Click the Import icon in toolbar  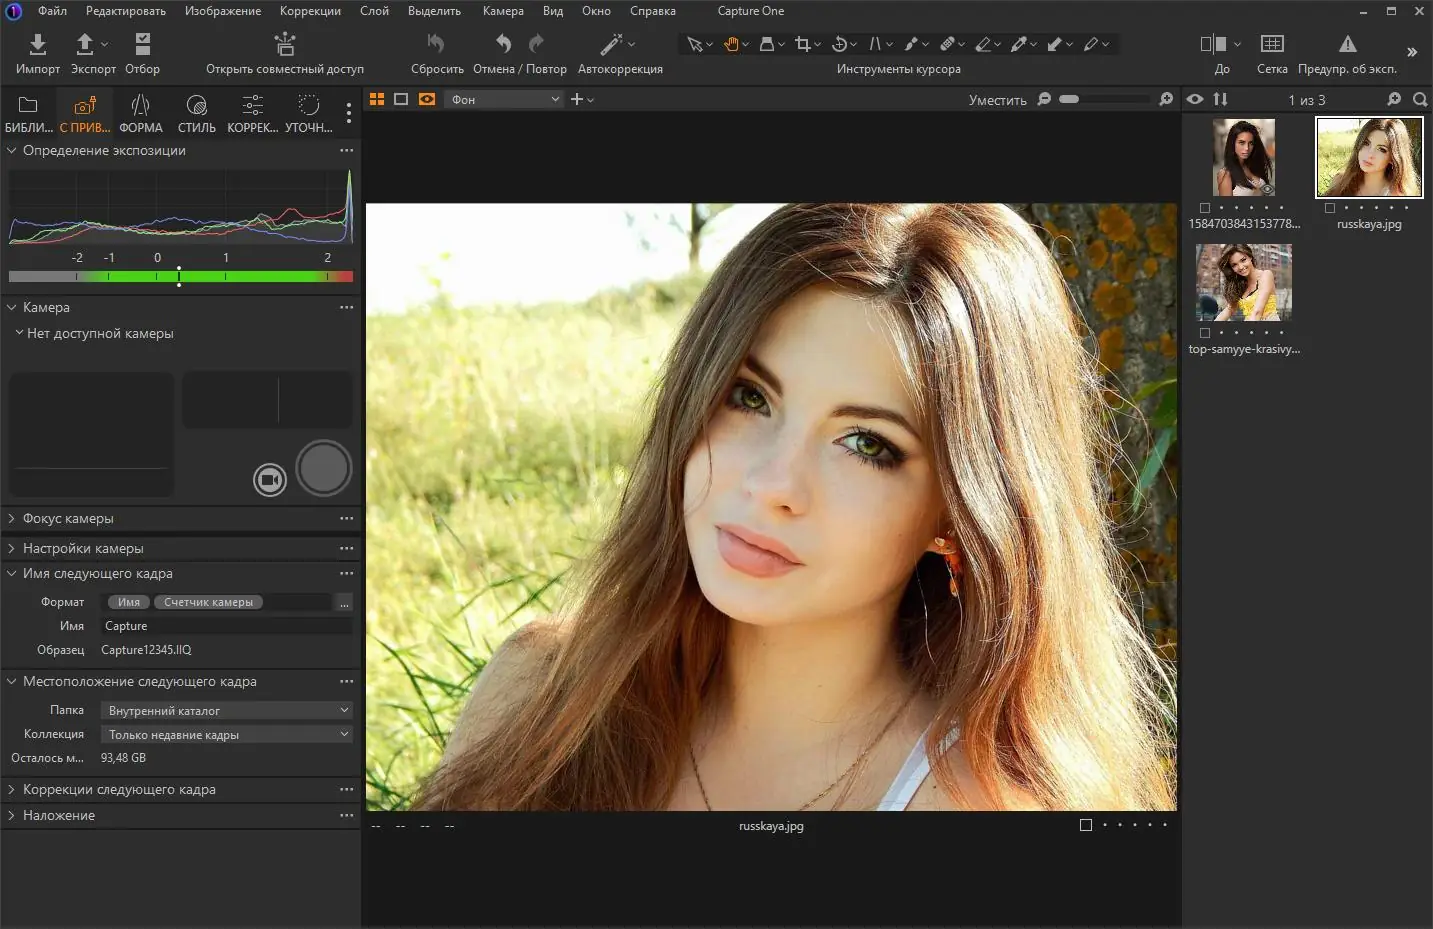37,44
